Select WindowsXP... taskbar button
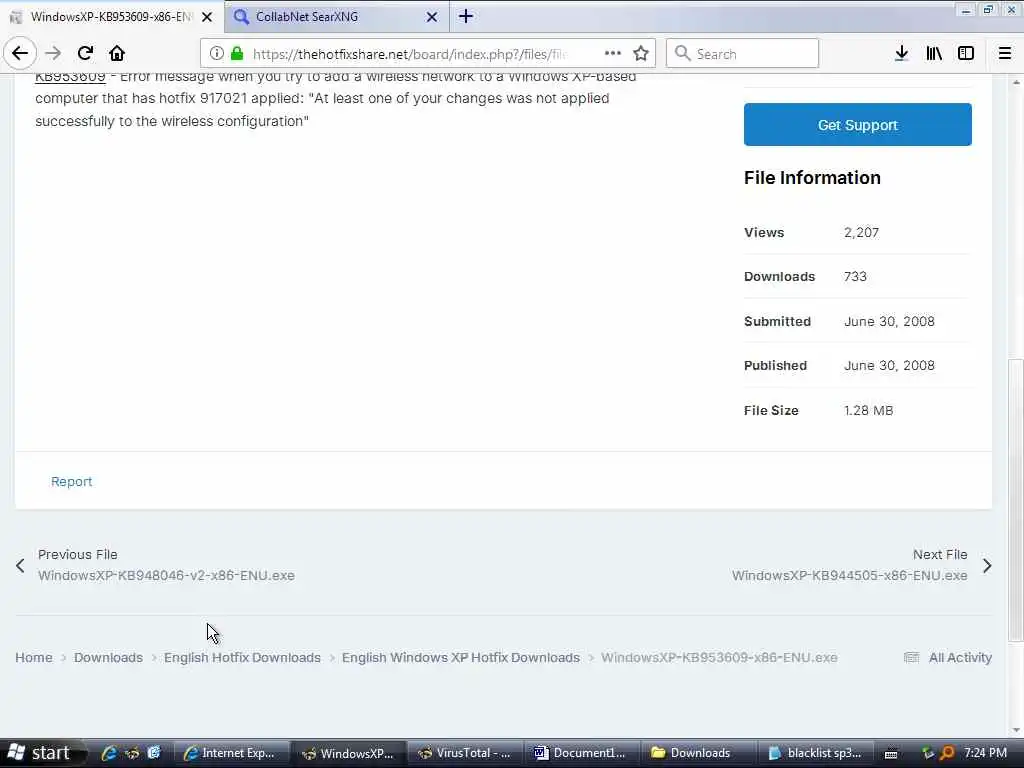This screenshot has height=768, width=1024. [349, 753]
